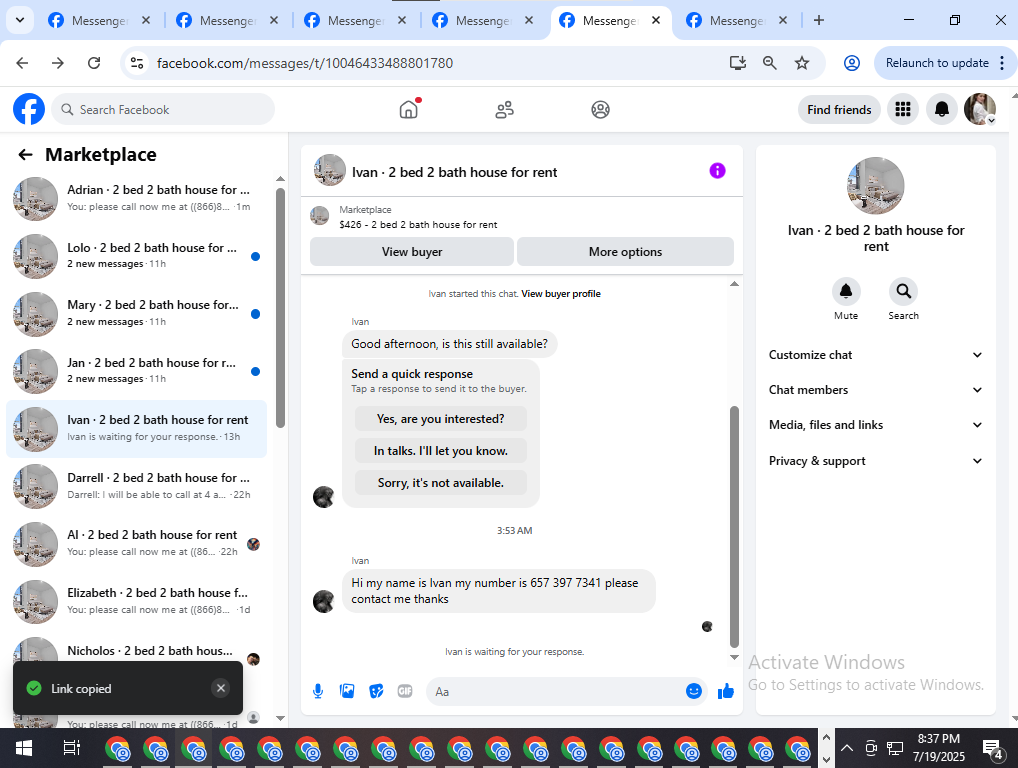1018x768 pixels.
Task: Expand Media, files and links section
Action: [875, 425]
